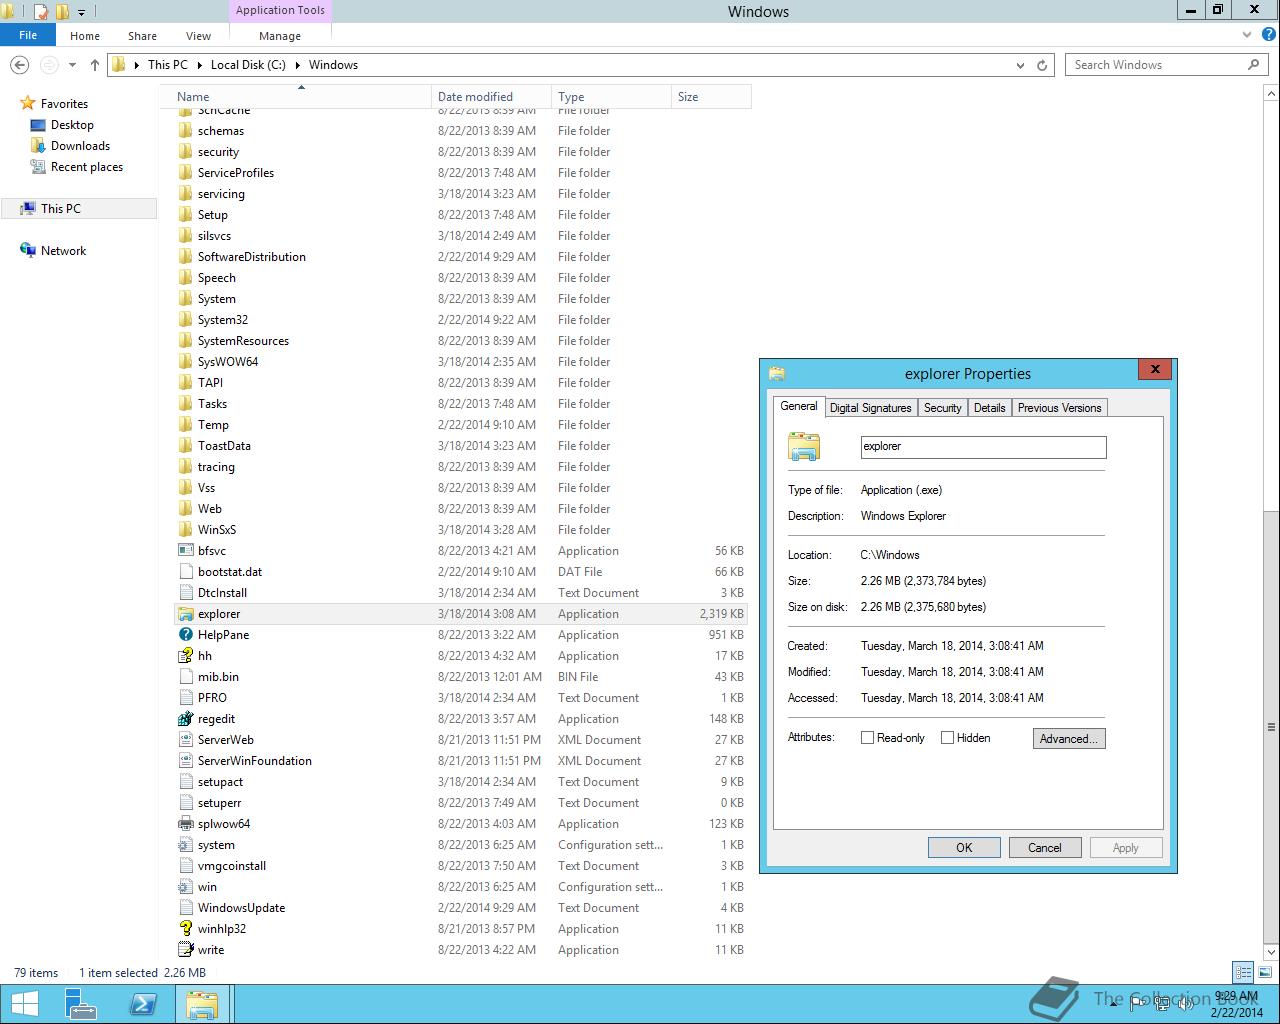This screenshot has height=1024, width=1280.
Task: Open the regedit application icon
Action: point(185,719)
